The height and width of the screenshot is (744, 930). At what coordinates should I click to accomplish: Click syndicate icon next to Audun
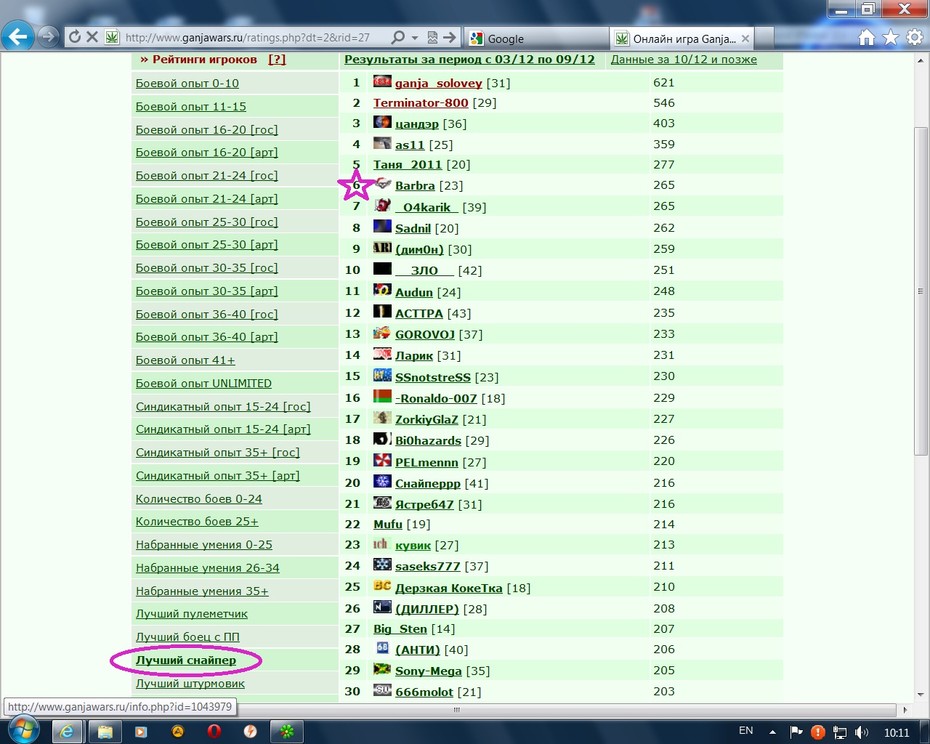click(x=382, y=290)
